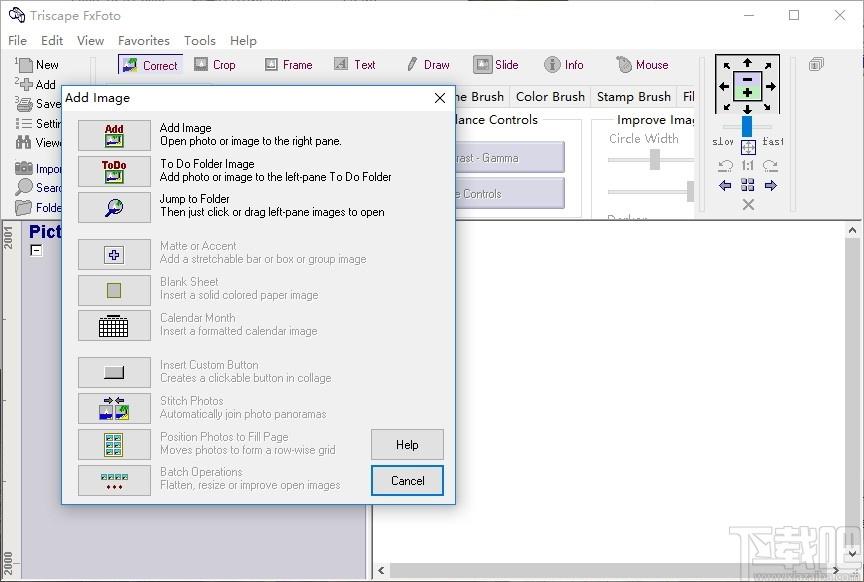The image size is (864, 582).
Task: Click the horizontal scrollbar left arrow
Action: coord(381,570)
